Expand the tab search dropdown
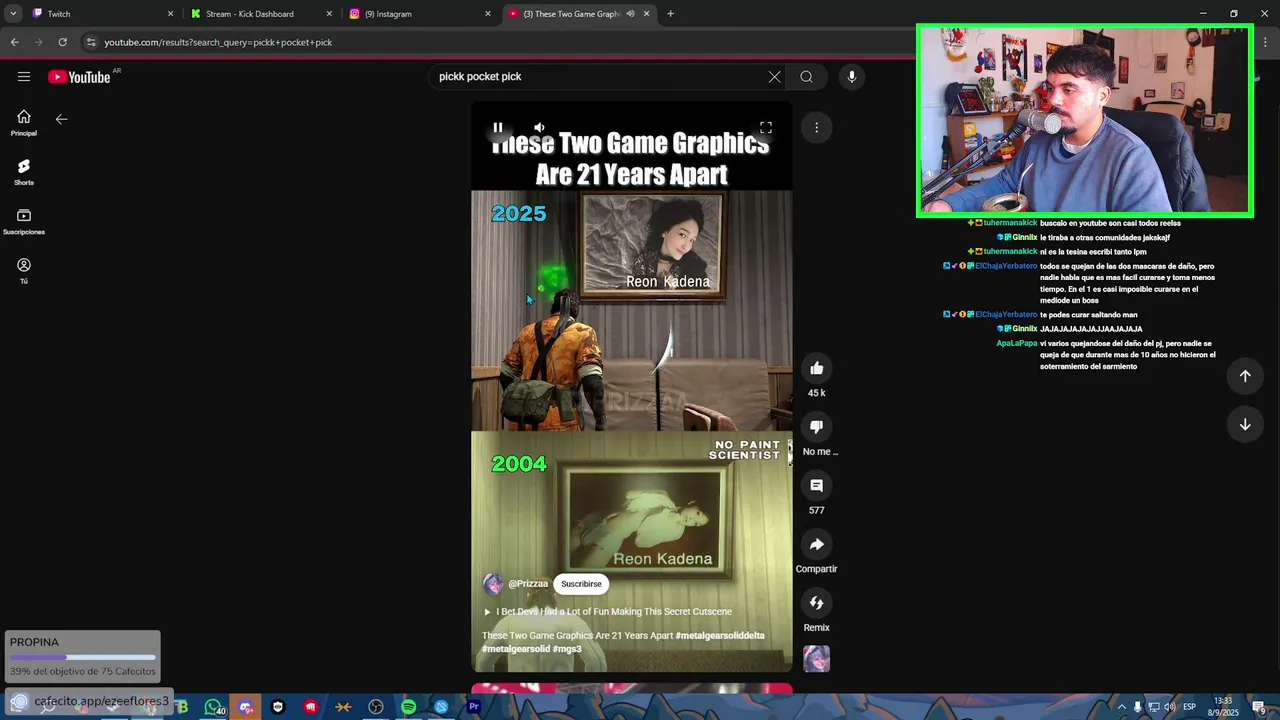Screen dimensions: 1280x720 tap(13, 14)
